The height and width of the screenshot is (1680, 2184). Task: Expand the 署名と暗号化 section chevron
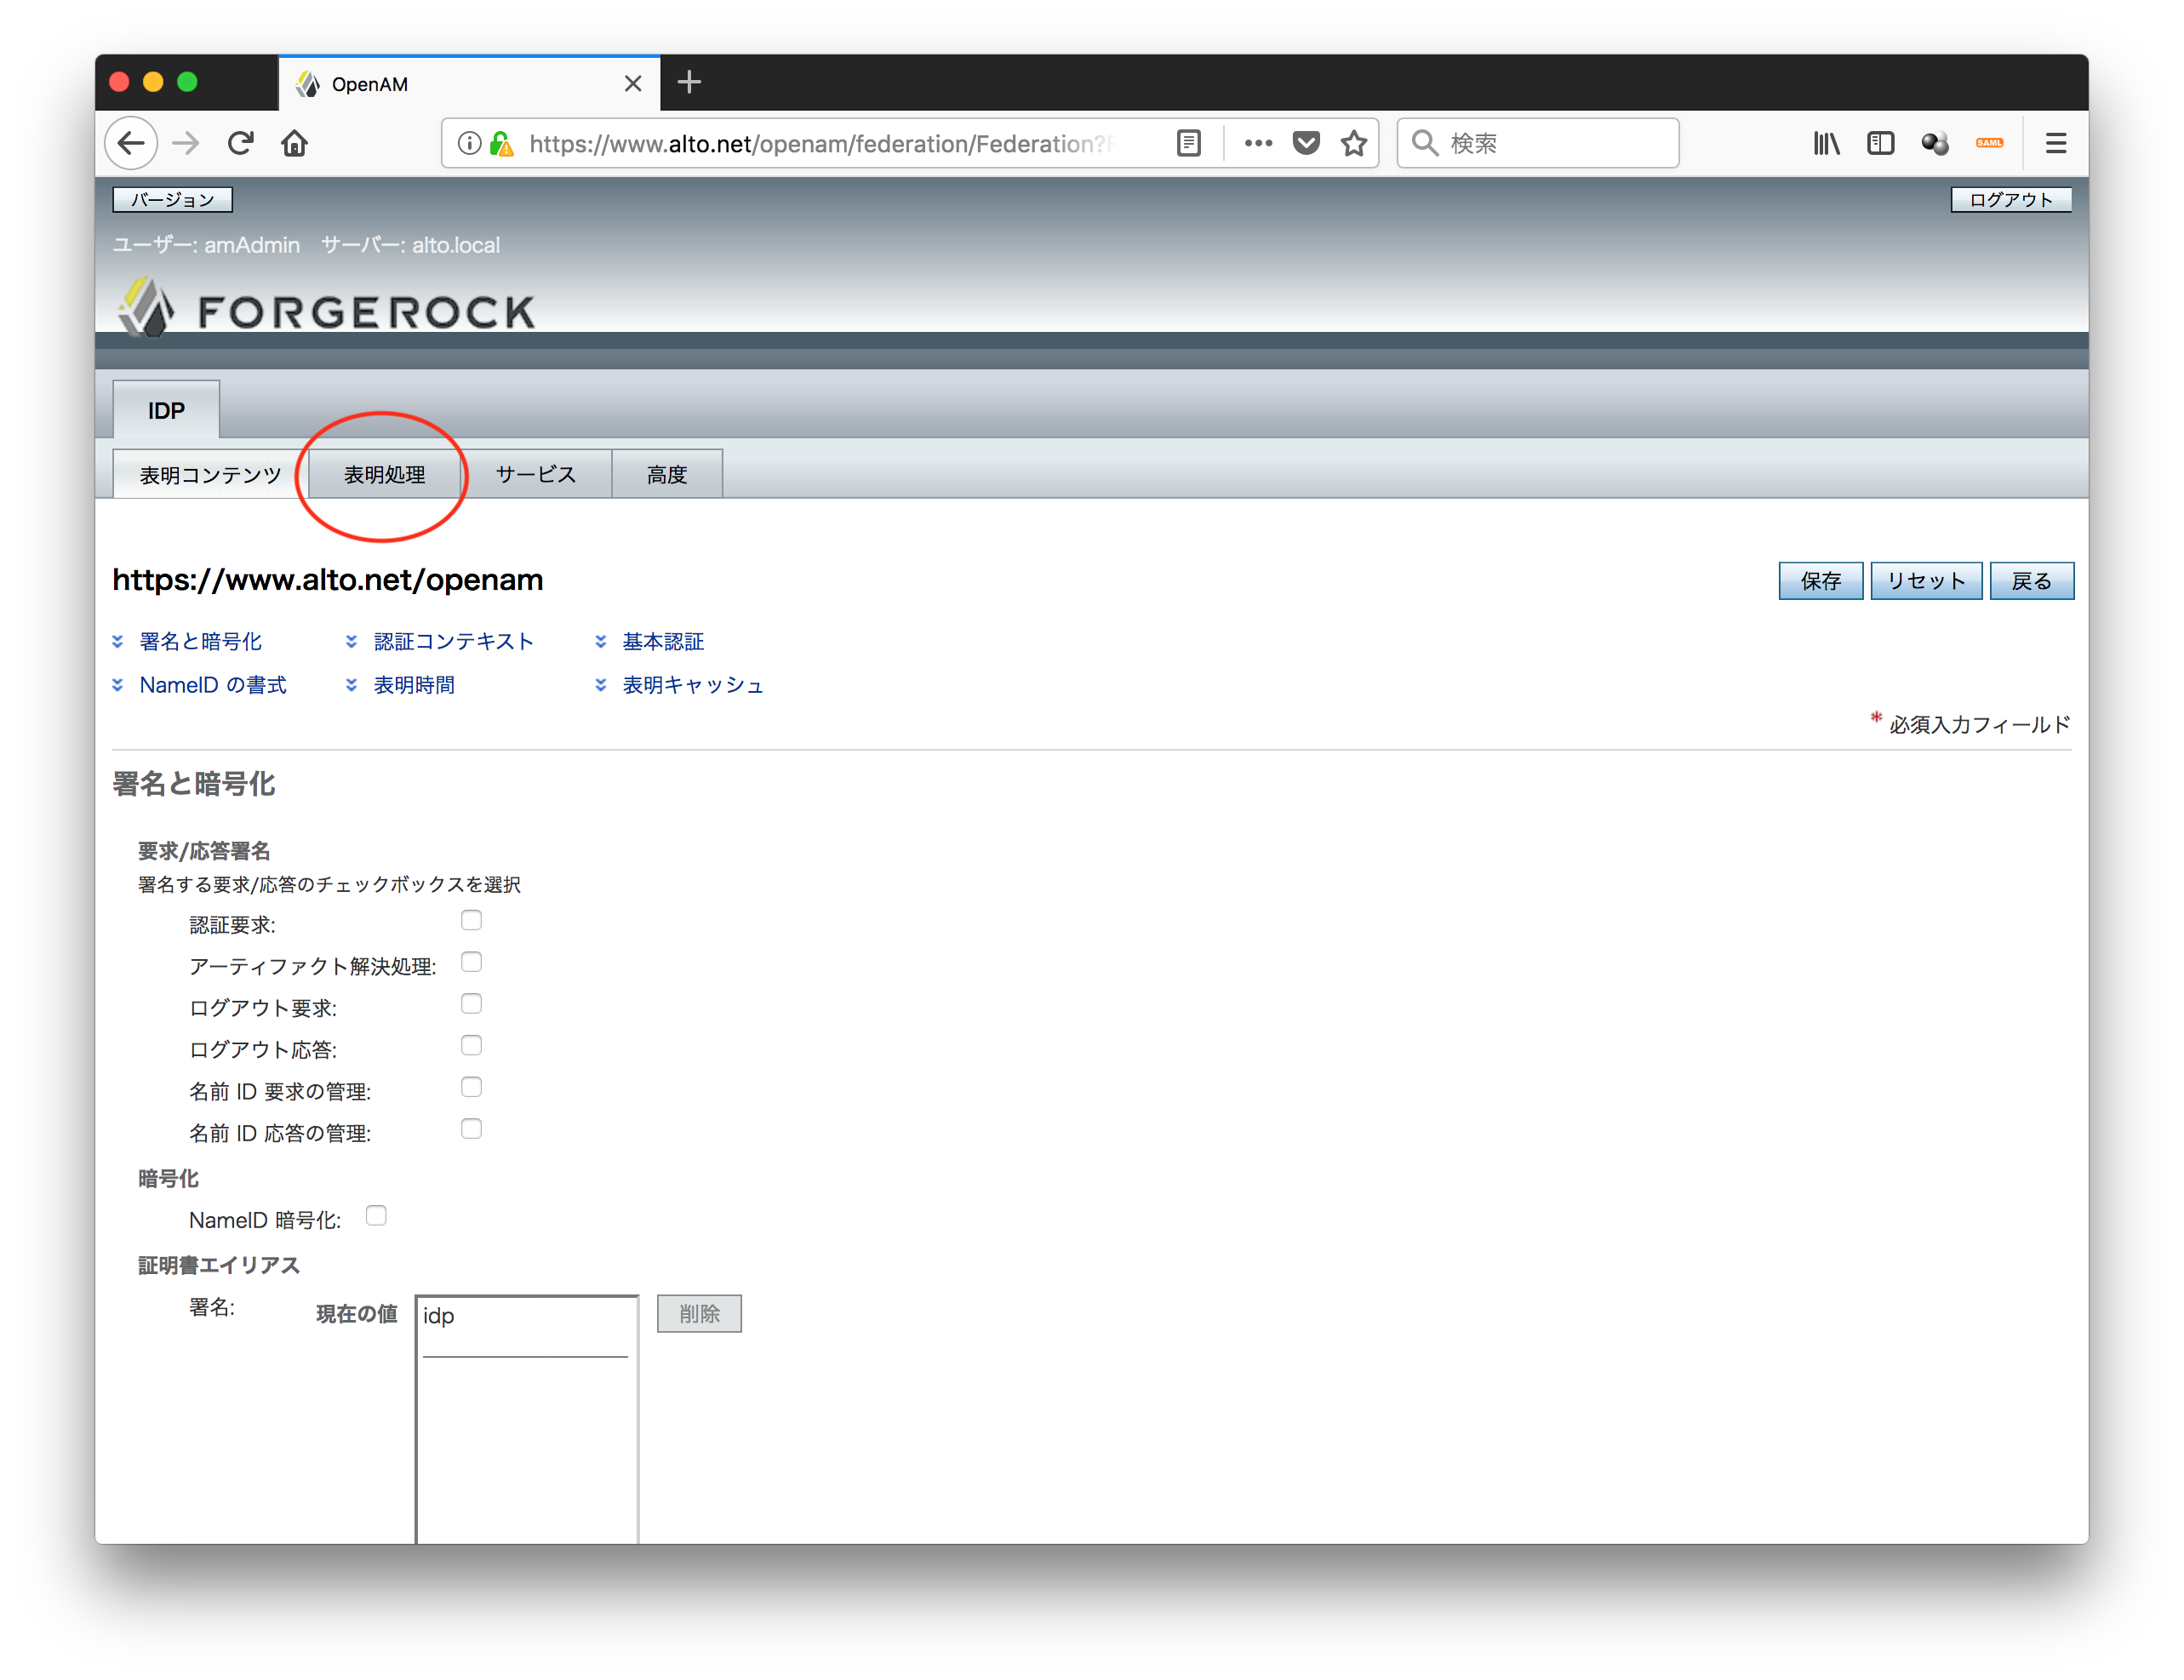118,641
